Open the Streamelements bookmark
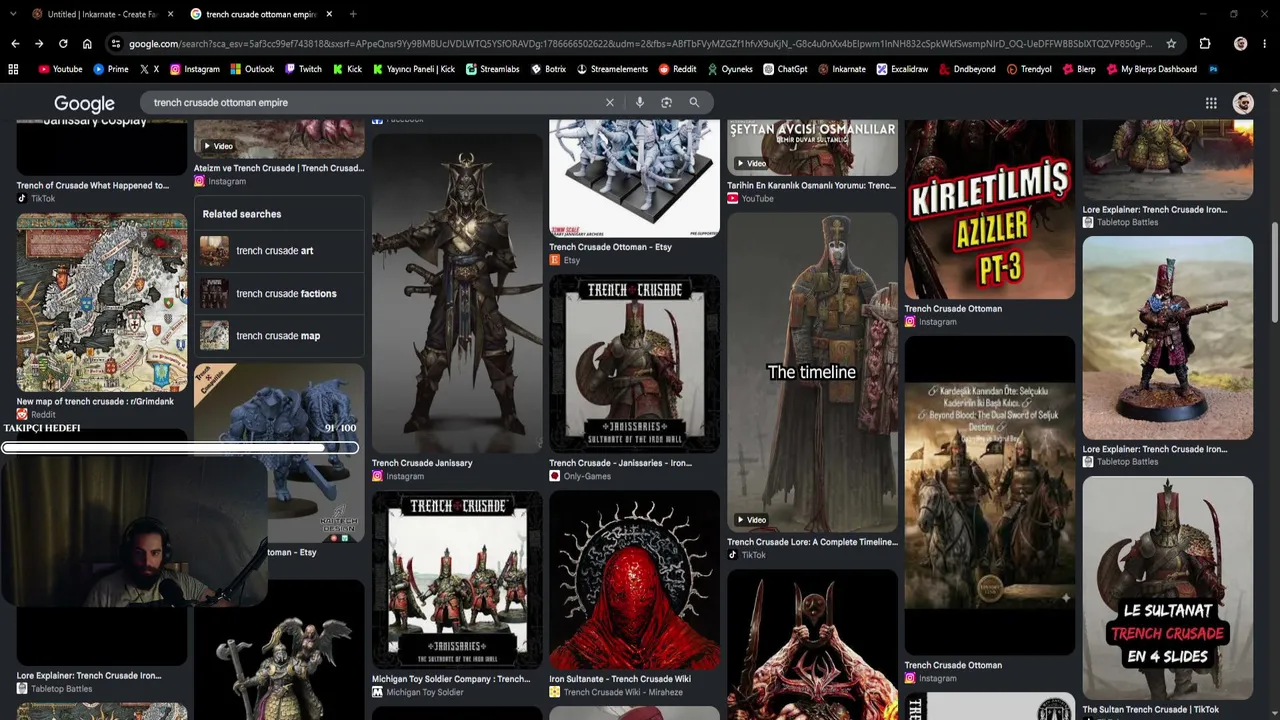 pos(613,69)
